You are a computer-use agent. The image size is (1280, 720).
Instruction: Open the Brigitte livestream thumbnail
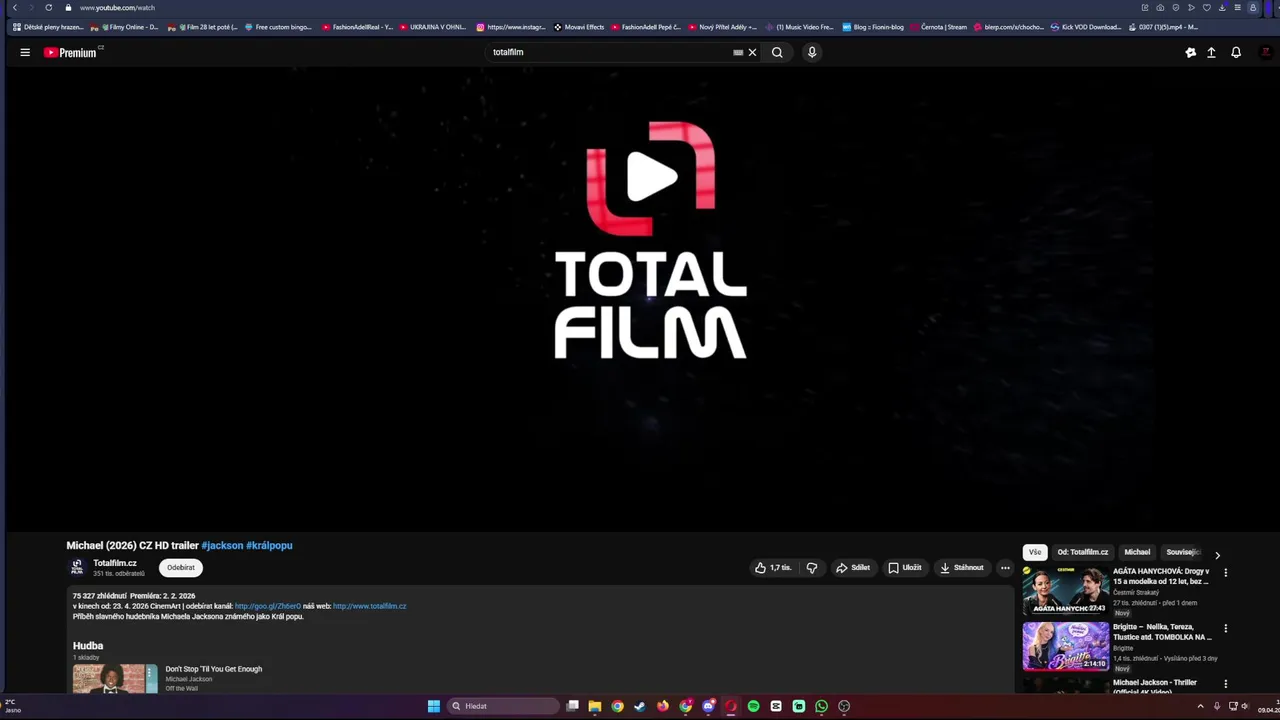coord(1065,646)
